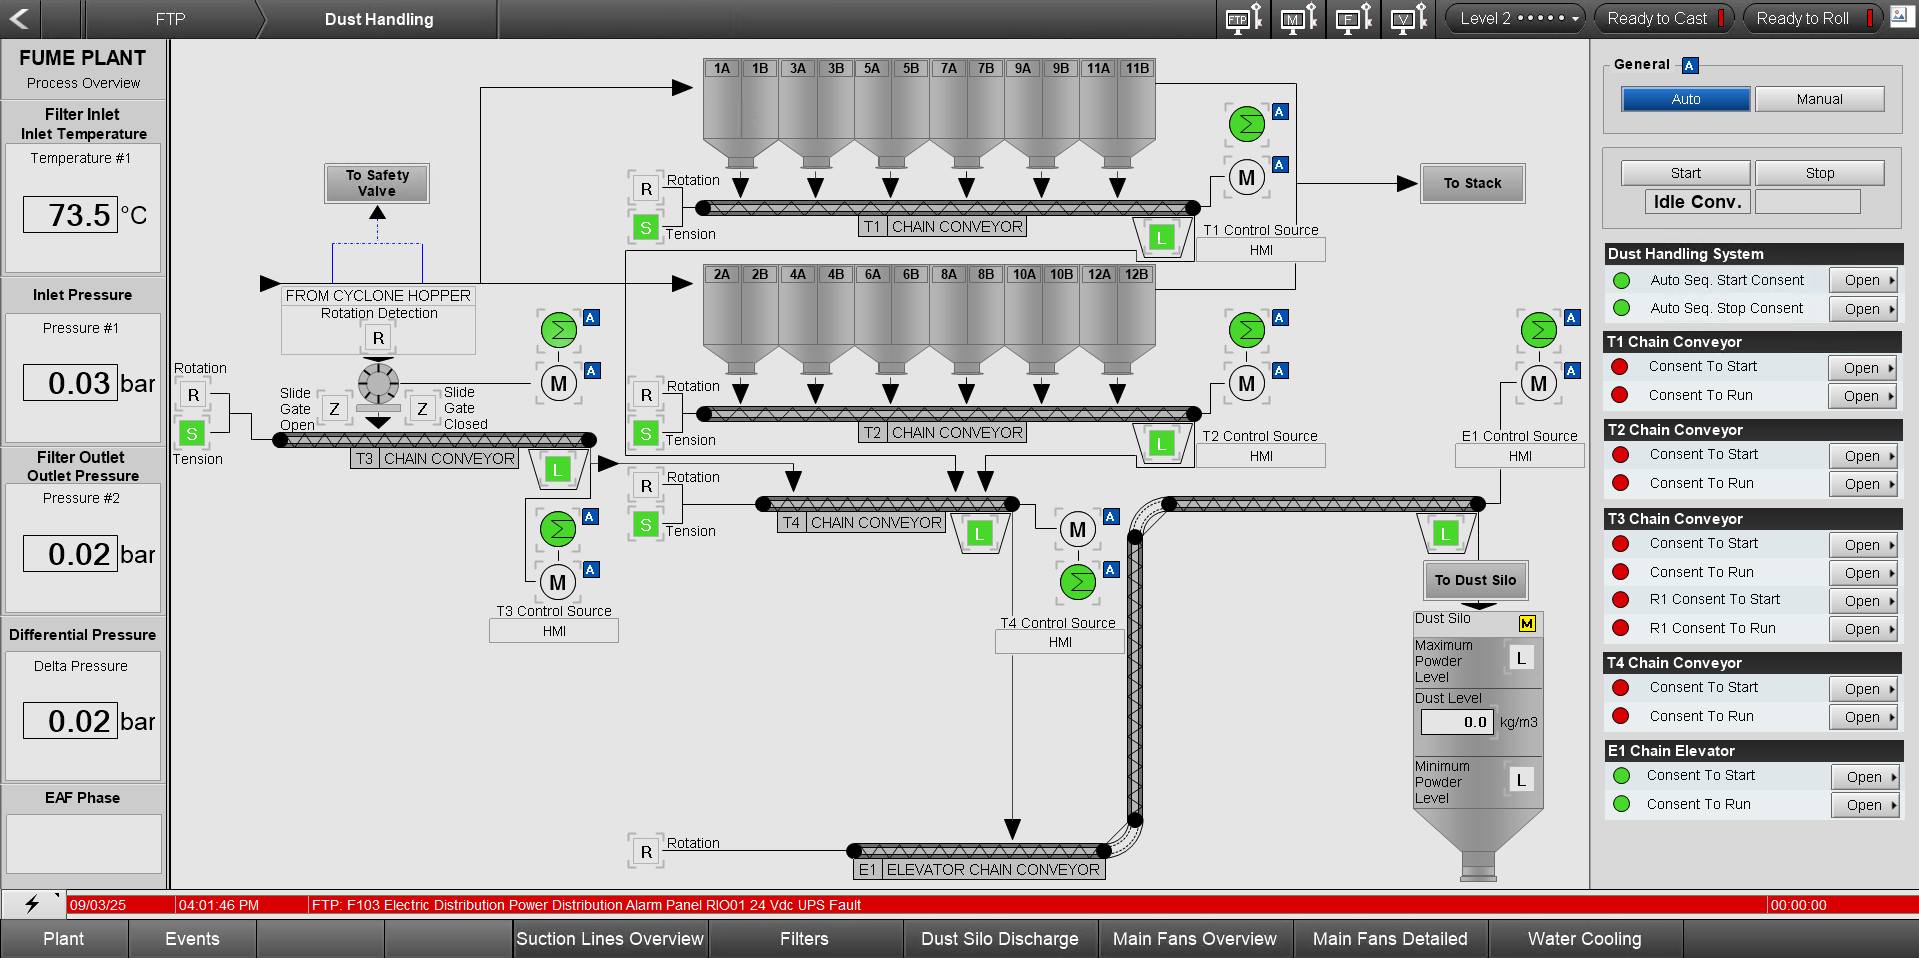Click the screenshot image icon in top bar
The height and width of the screenshot is (958, 1919).
[x=1900, y=17]
